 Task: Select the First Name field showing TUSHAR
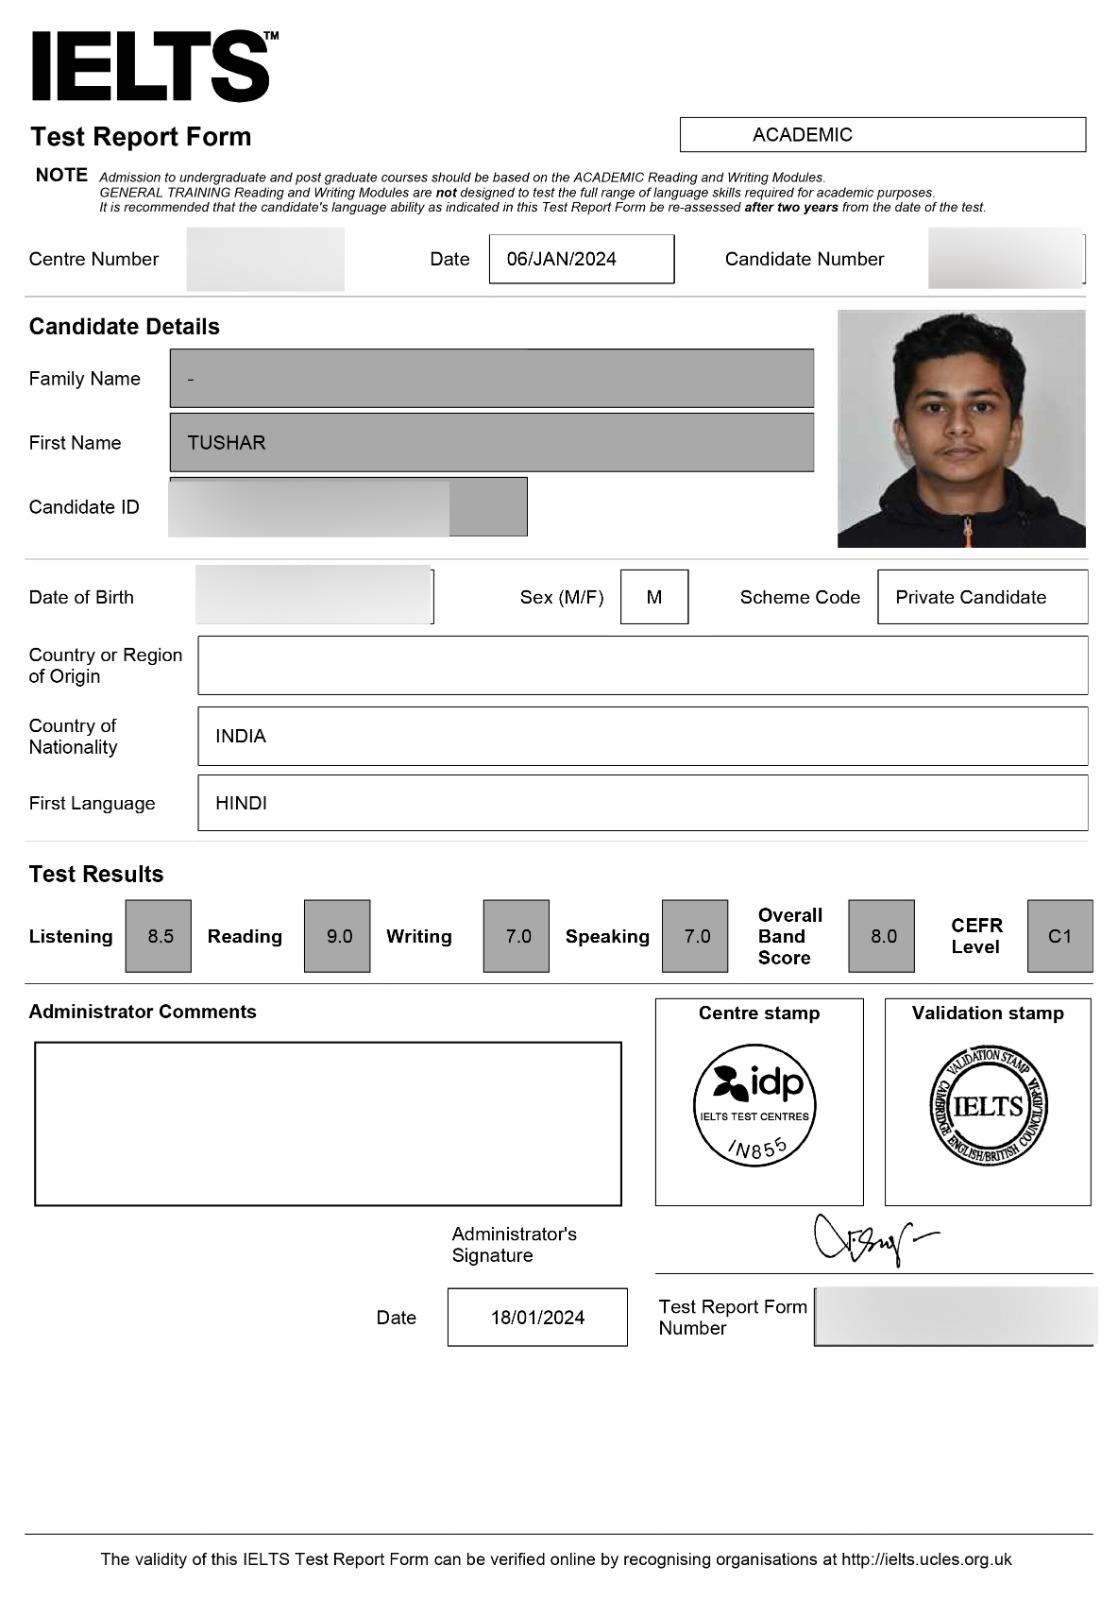pyautogui.click(x=492, y=442)
